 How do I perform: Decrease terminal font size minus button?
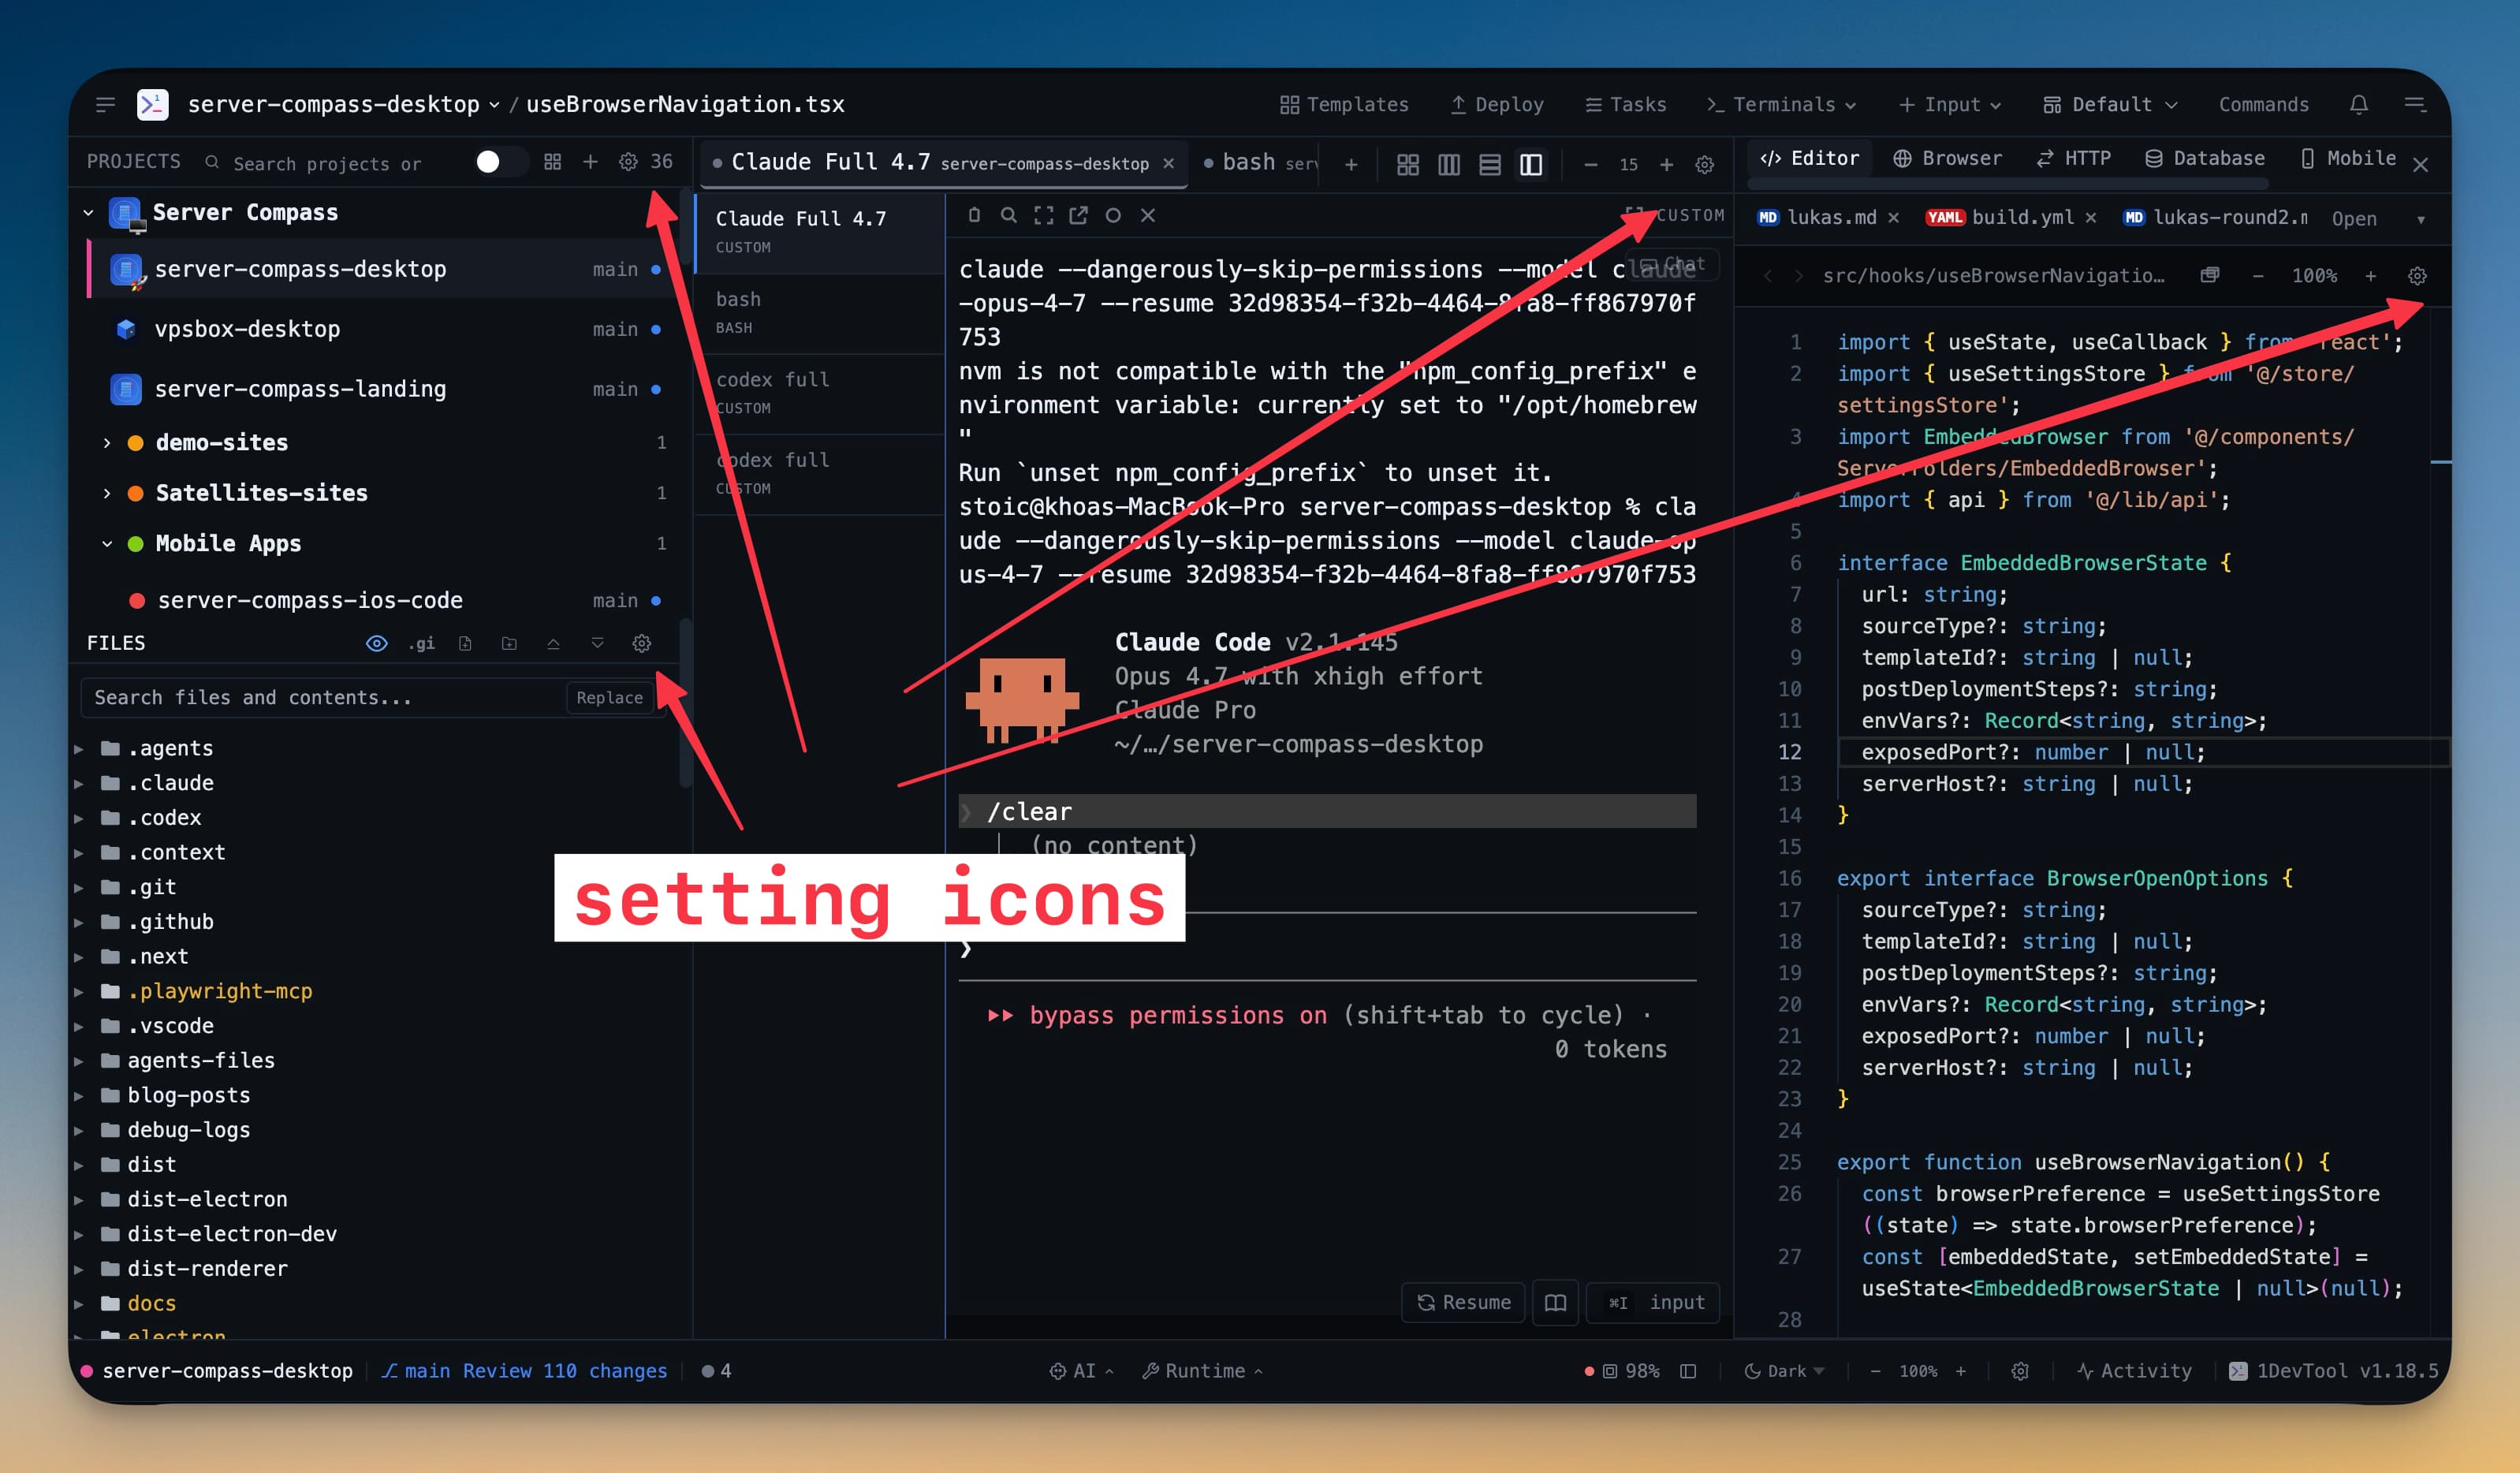(x=1591, y=165)
